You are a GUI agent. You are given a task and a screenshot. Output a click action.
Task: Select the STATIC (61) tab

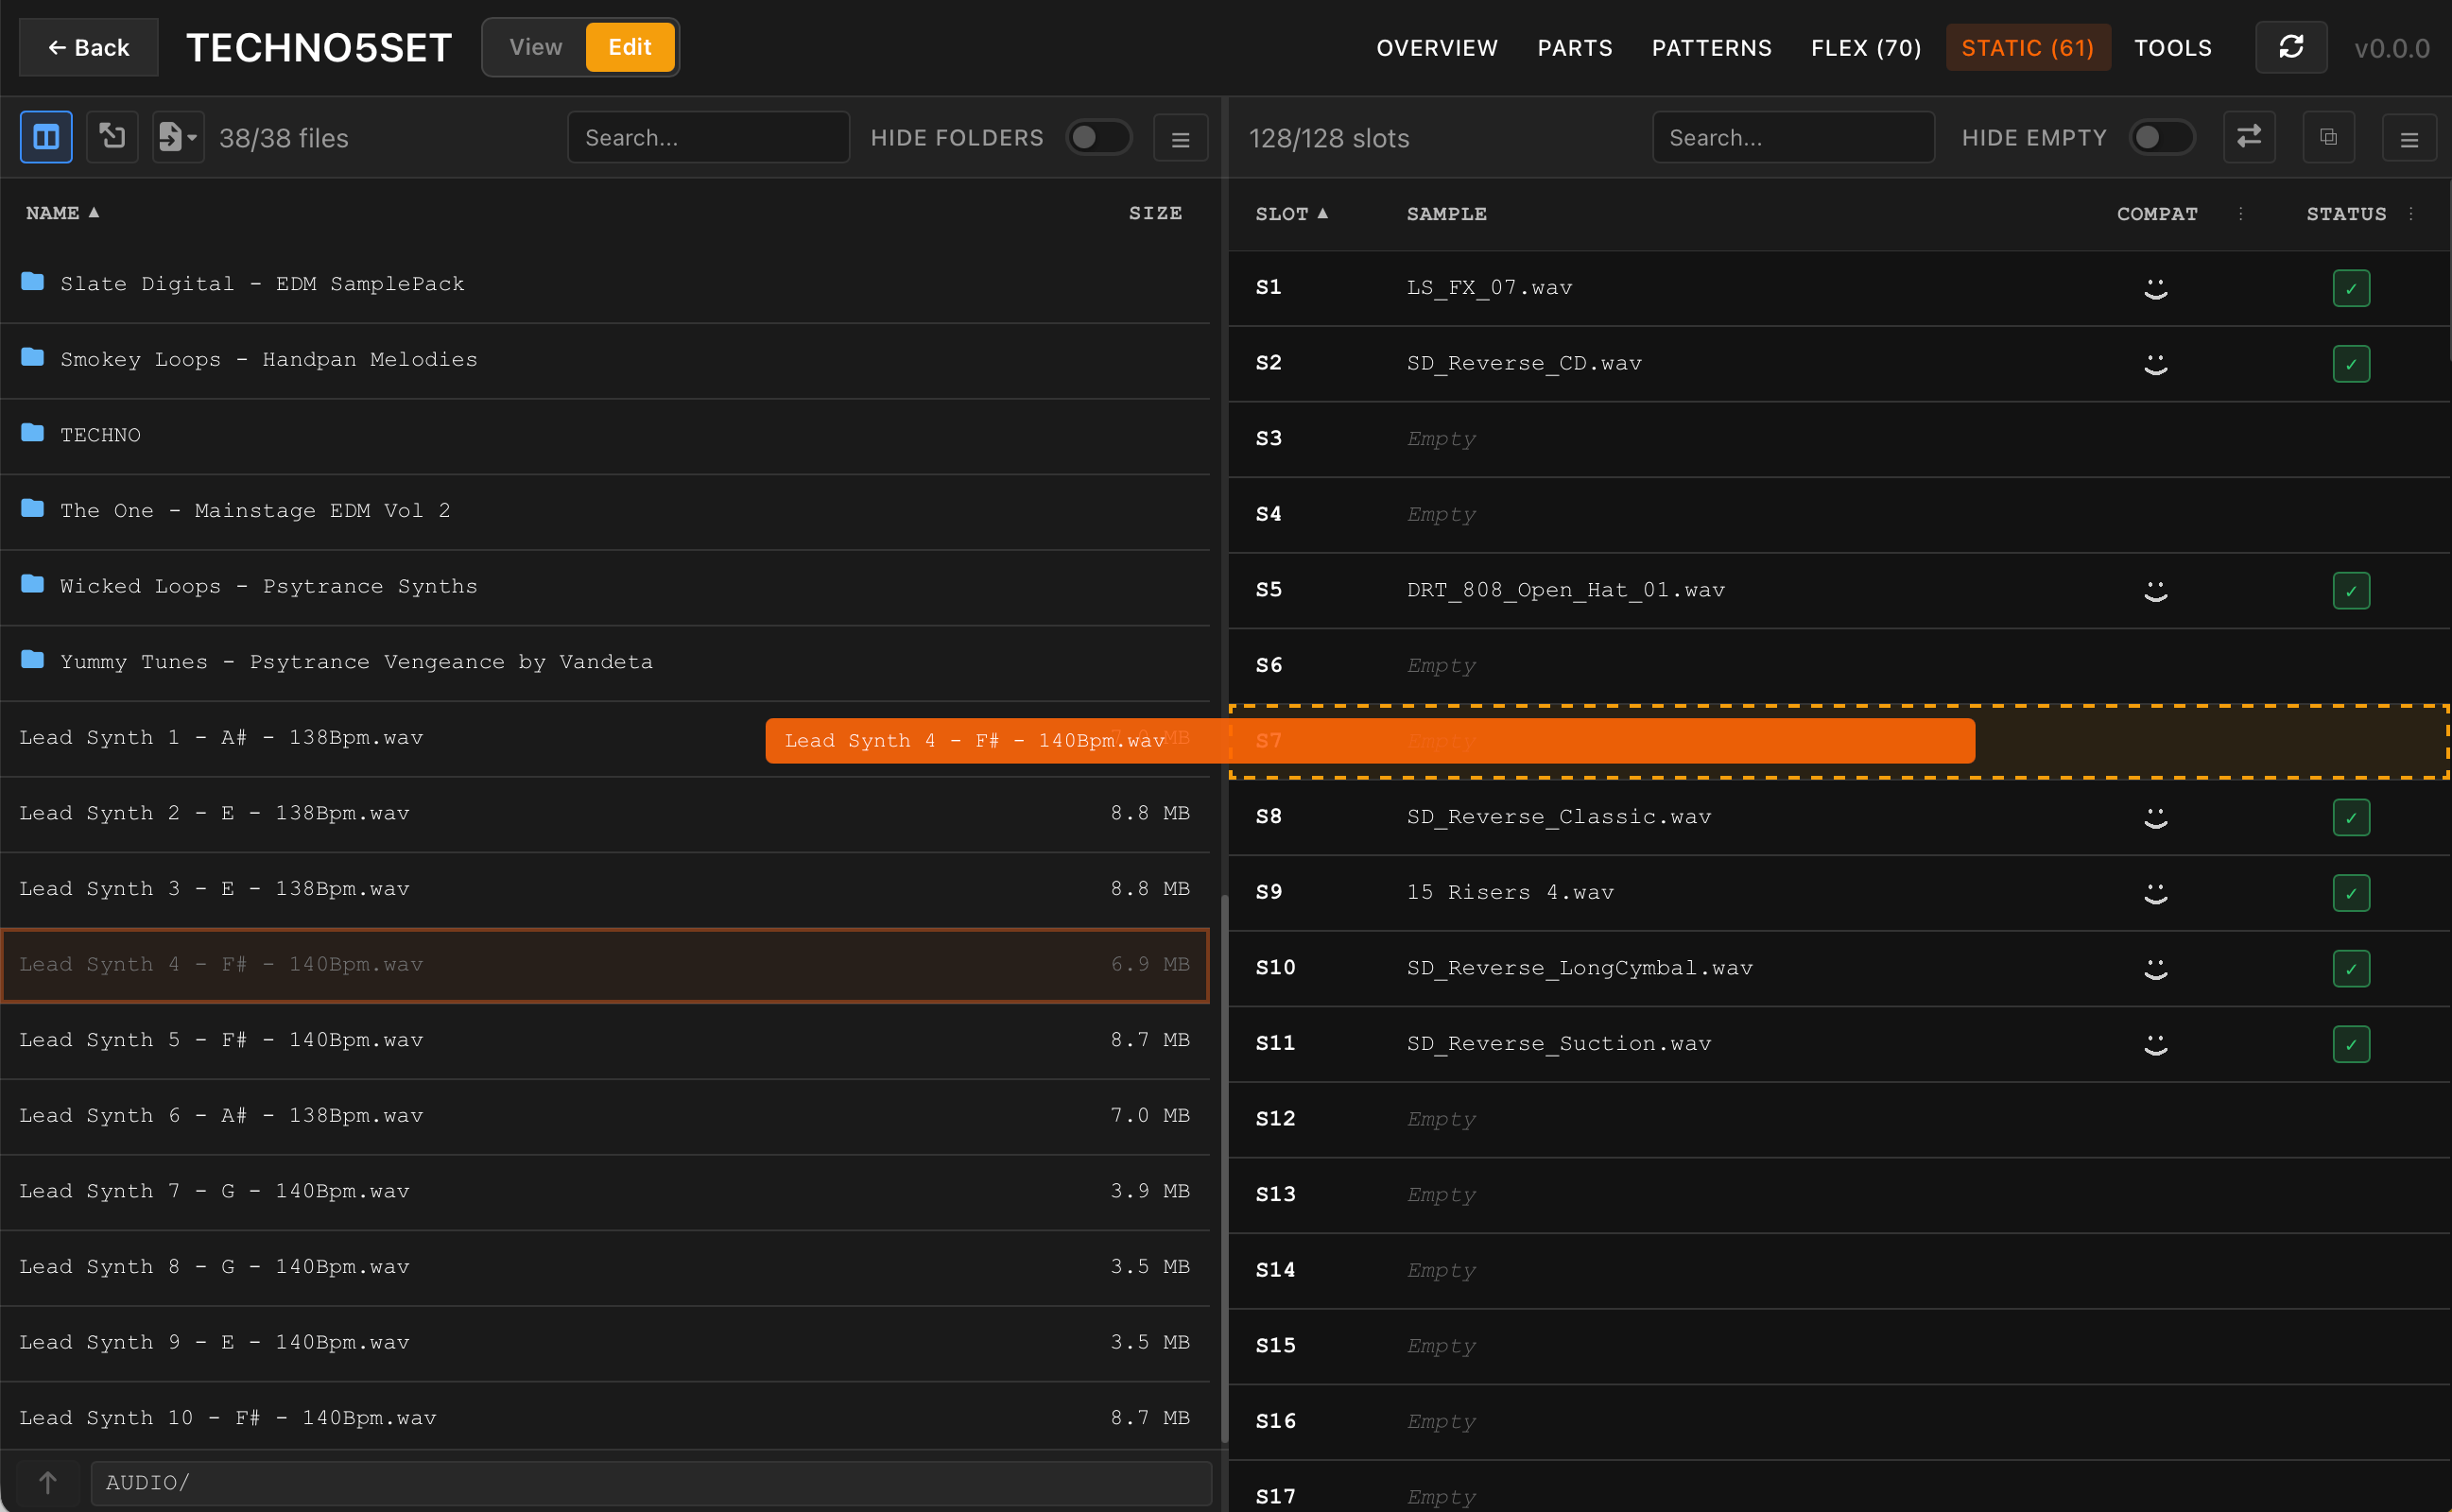(2027, 48)
